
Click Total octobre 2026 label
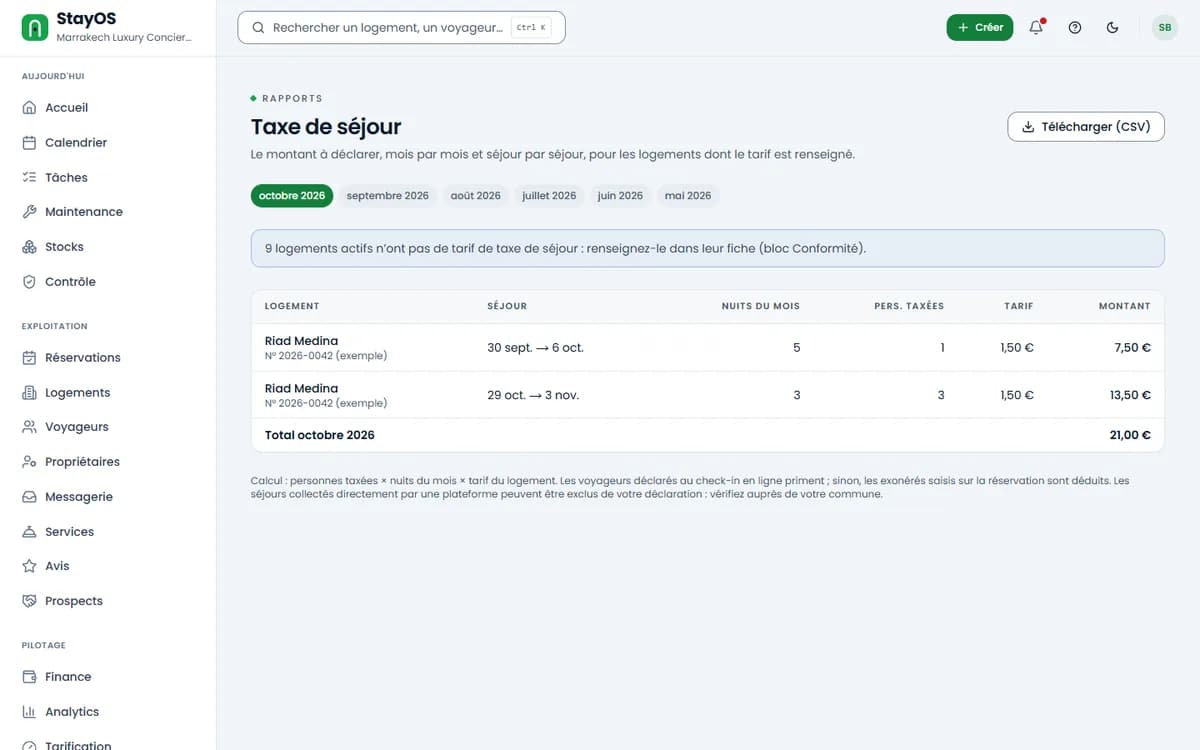point(320,435)
